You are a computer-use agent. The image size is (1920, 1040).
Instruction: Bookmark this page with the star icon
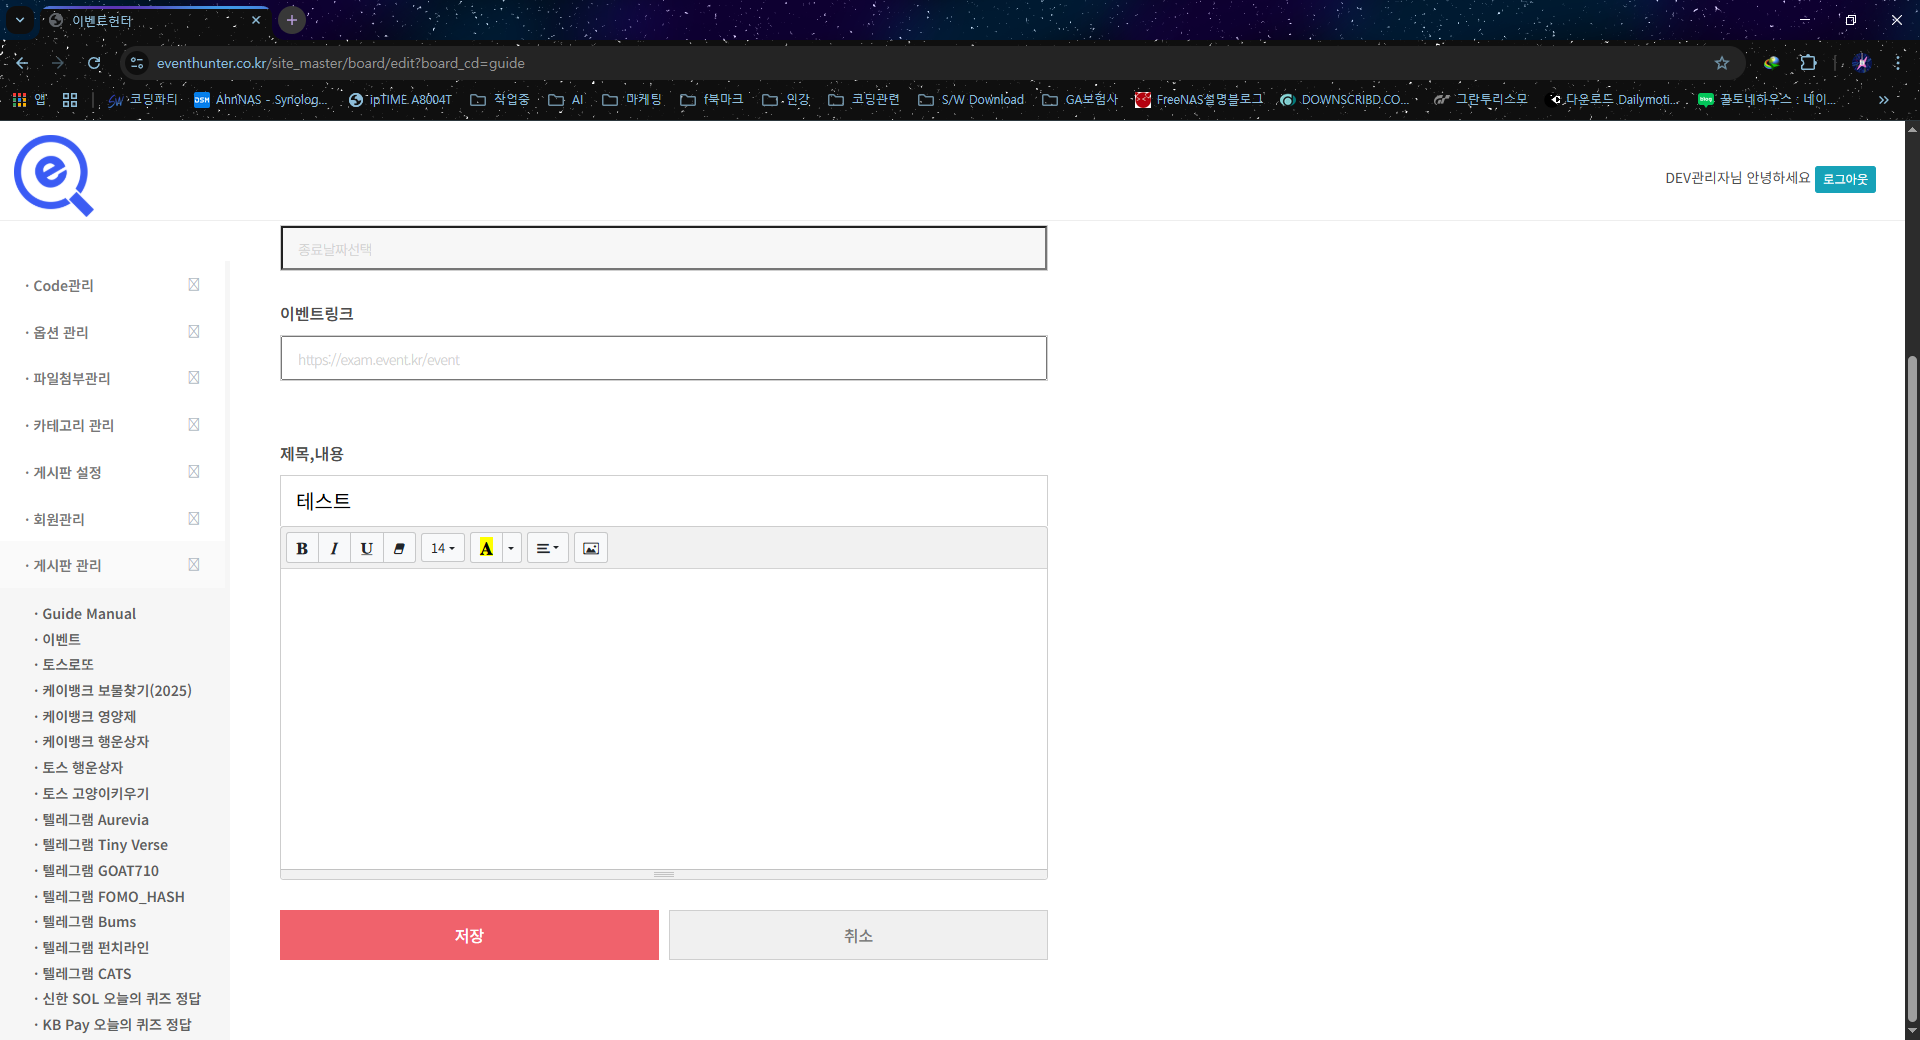(x=1721, y=63)
